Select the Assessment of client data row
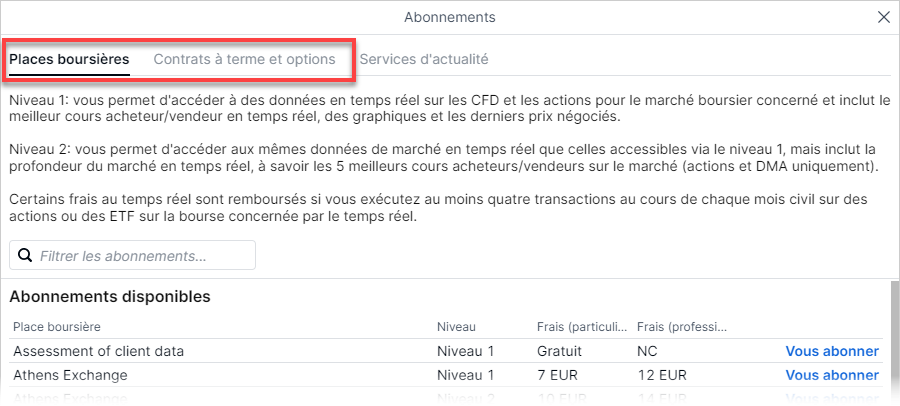This screenshot has width=900, height=406. pyautogui.click(x=446, y=351)
